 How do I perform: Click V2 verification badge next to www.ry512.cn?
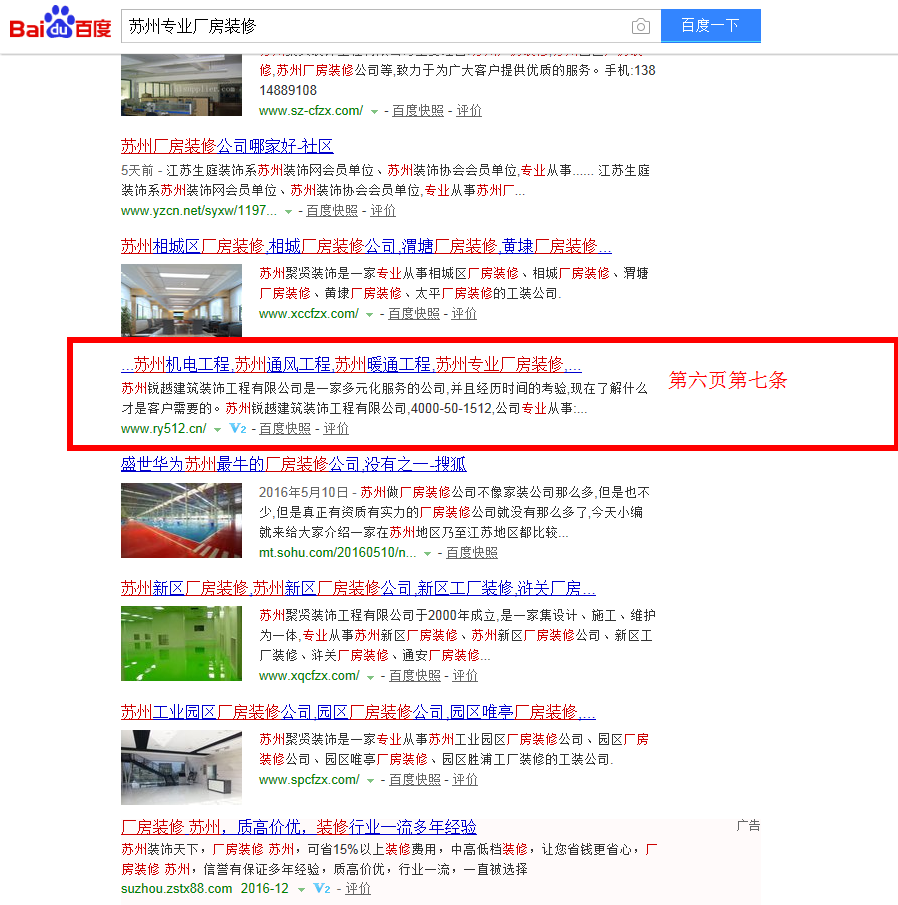coord(238,428)
